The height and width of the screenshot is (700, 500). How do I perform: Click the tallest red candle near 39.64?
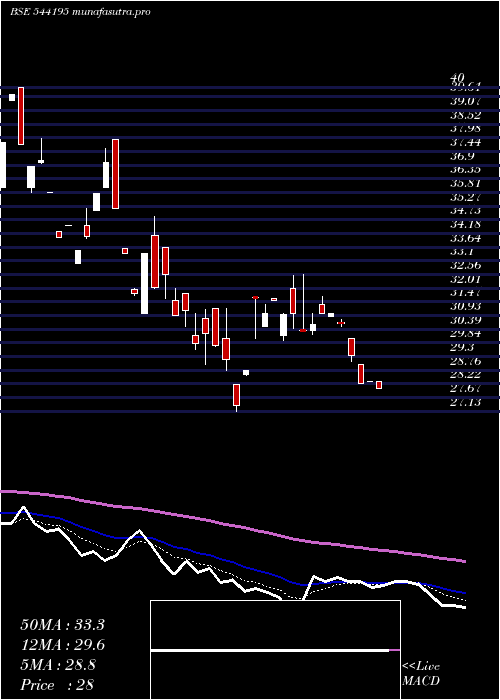click(21, 116)
